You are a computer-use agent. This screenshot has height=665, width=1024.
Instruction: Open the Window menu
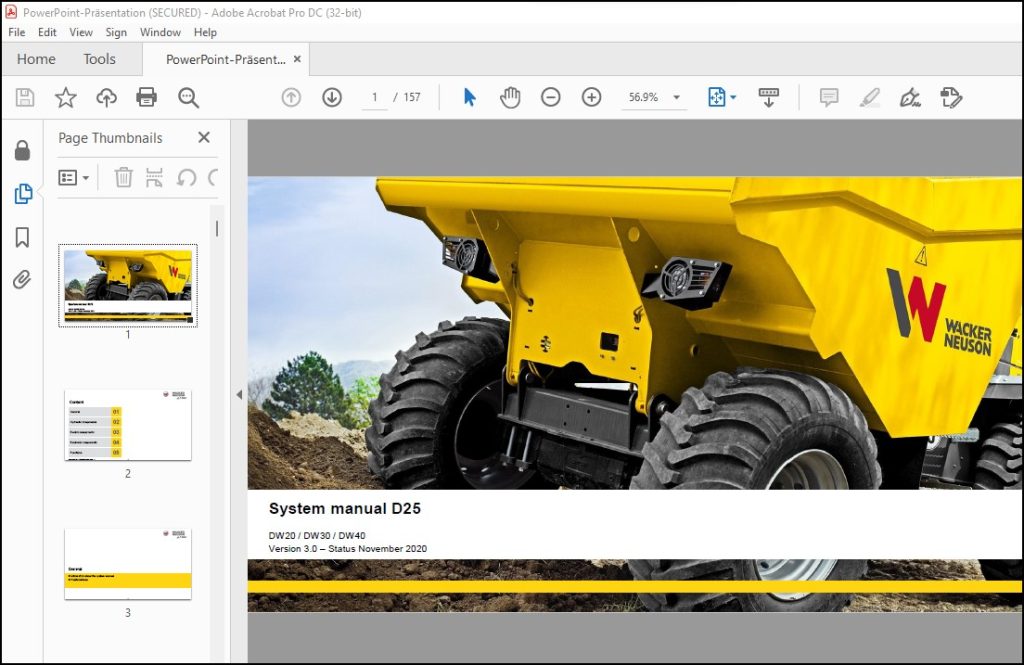click(x=160, y=32)
